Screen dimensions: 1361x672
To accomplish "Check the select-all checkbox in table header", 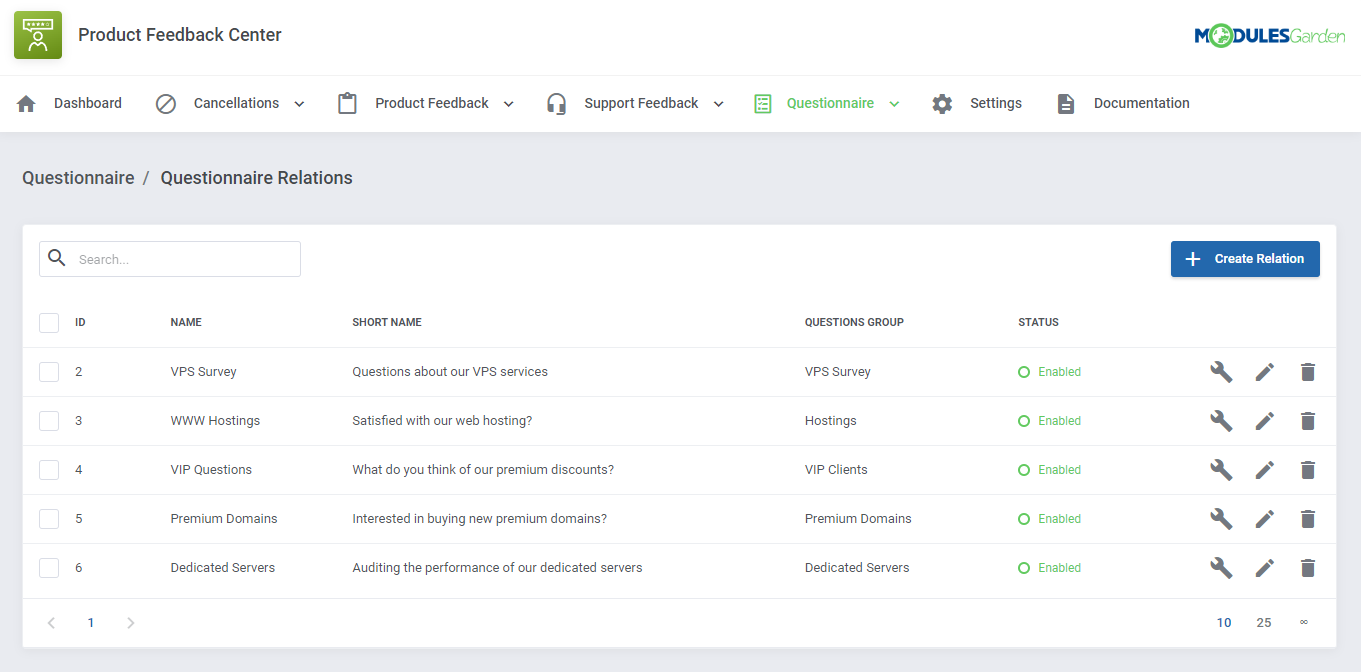I will [48, 322].
